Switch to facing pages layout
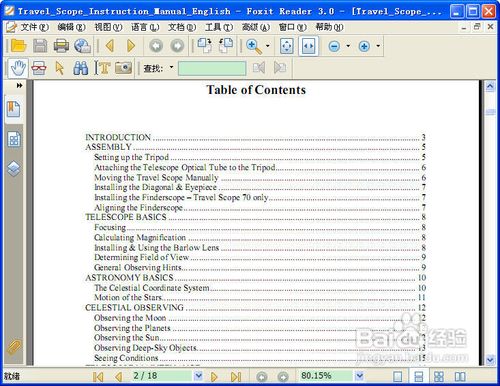The image size is (500, 386). point(460,377)
